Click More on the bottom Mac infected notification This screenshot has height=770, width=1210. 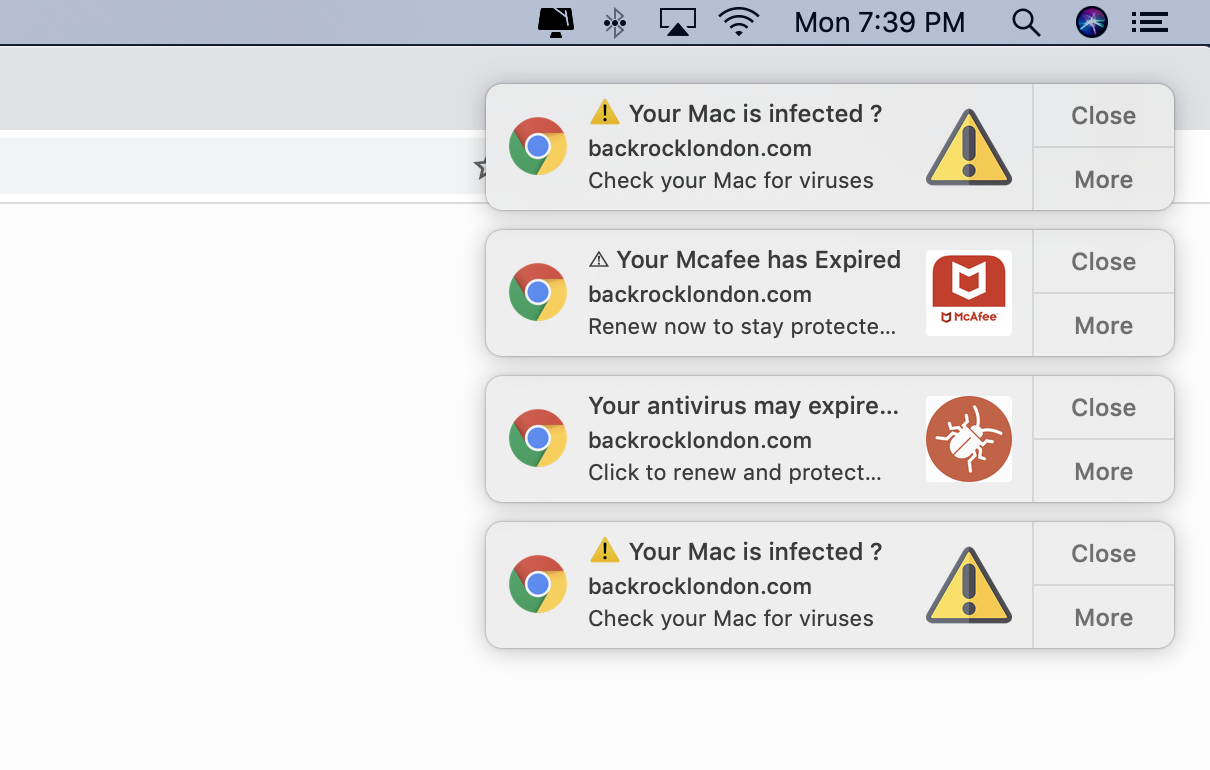tap(1103, 617)
